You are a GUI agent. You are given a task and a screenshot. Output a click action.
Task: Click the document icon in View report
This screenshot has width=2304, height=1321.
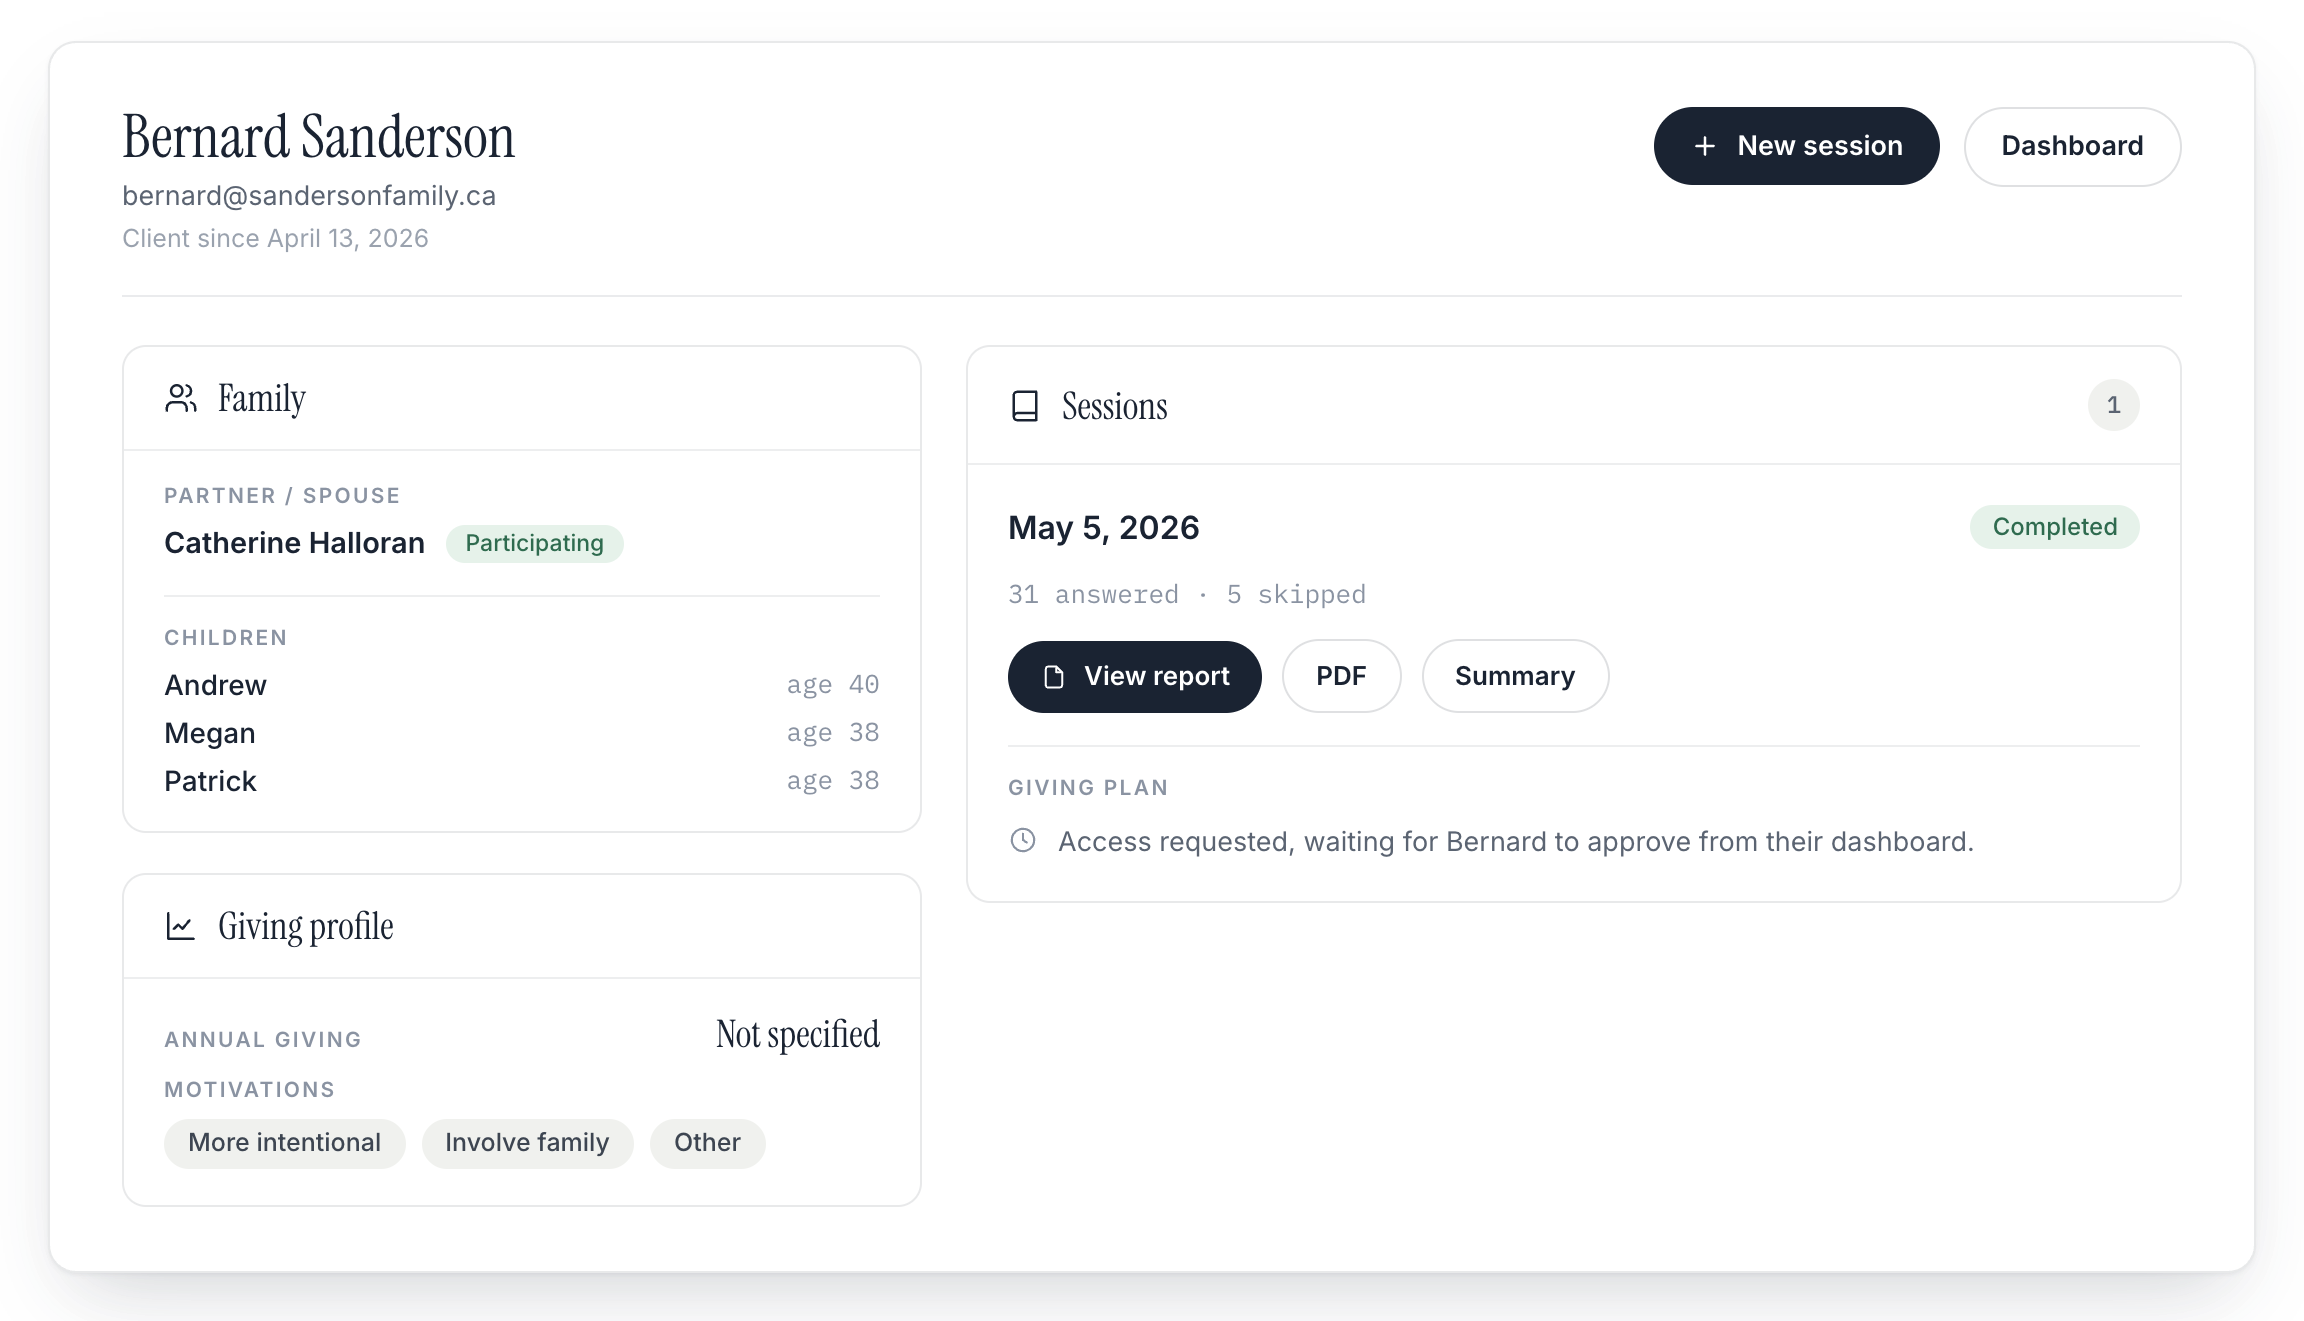coord(1054,677)
